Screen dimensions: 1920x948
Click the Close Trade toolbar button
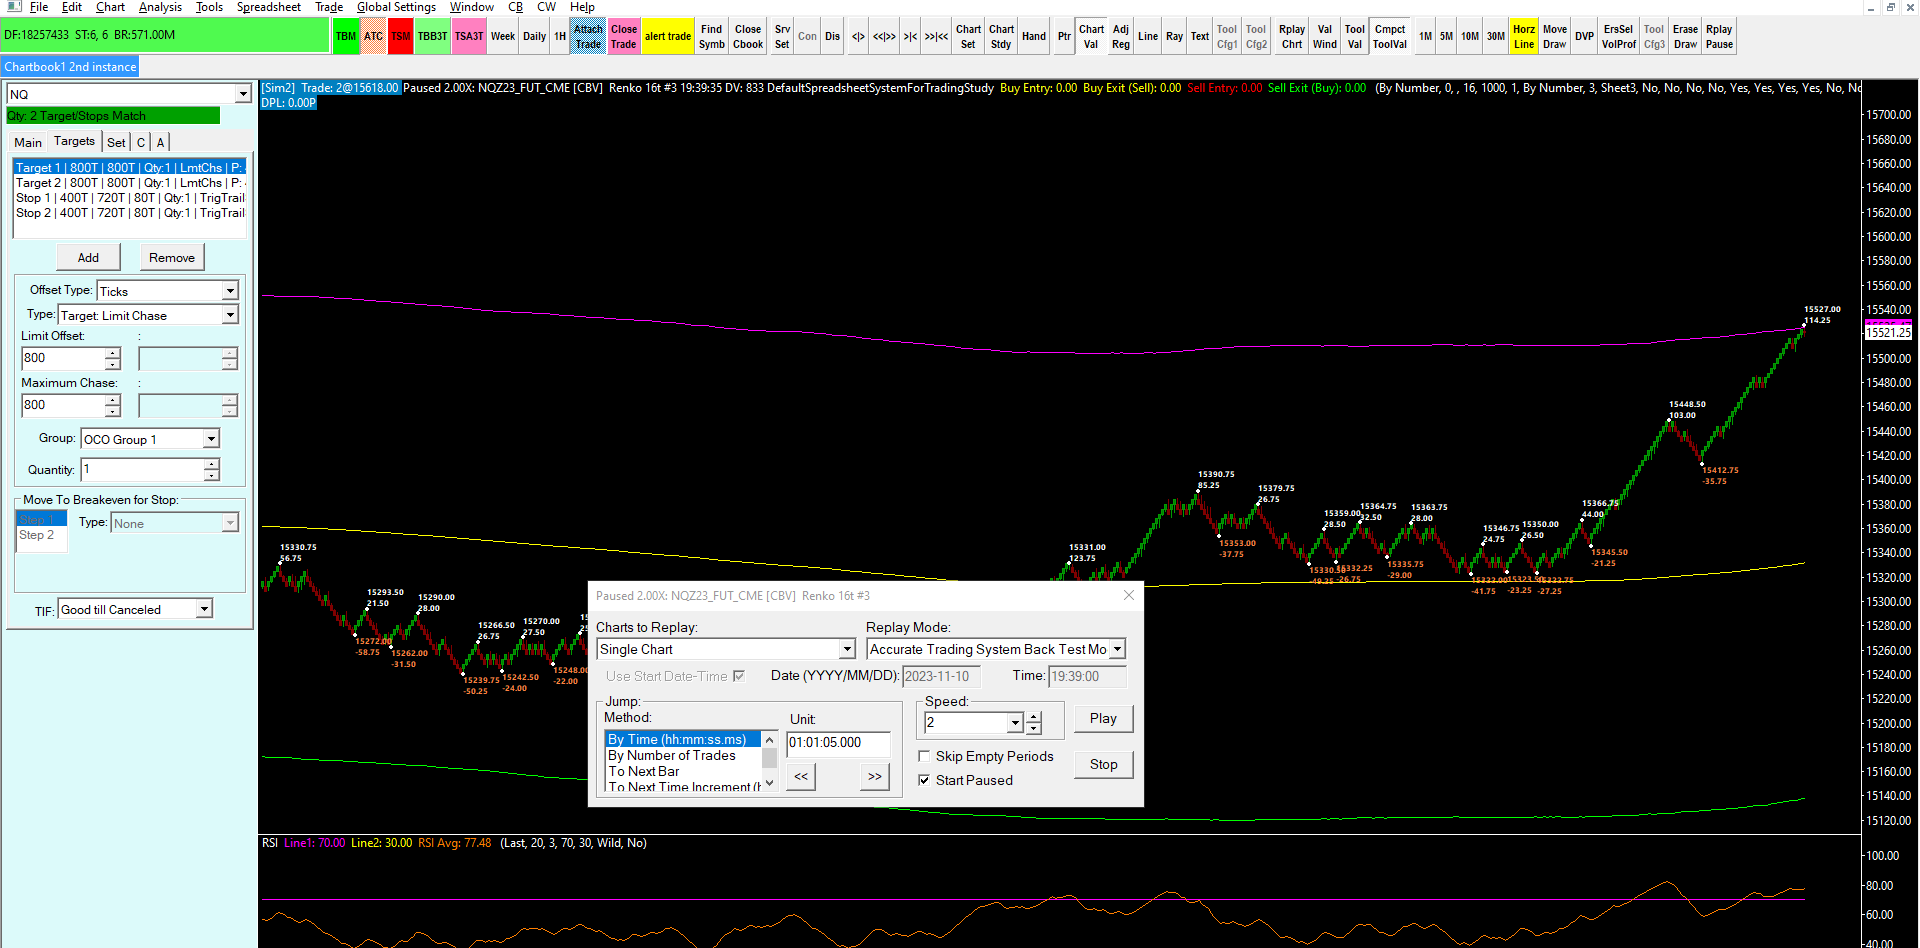pyautogui.click(x=623, y=36)
